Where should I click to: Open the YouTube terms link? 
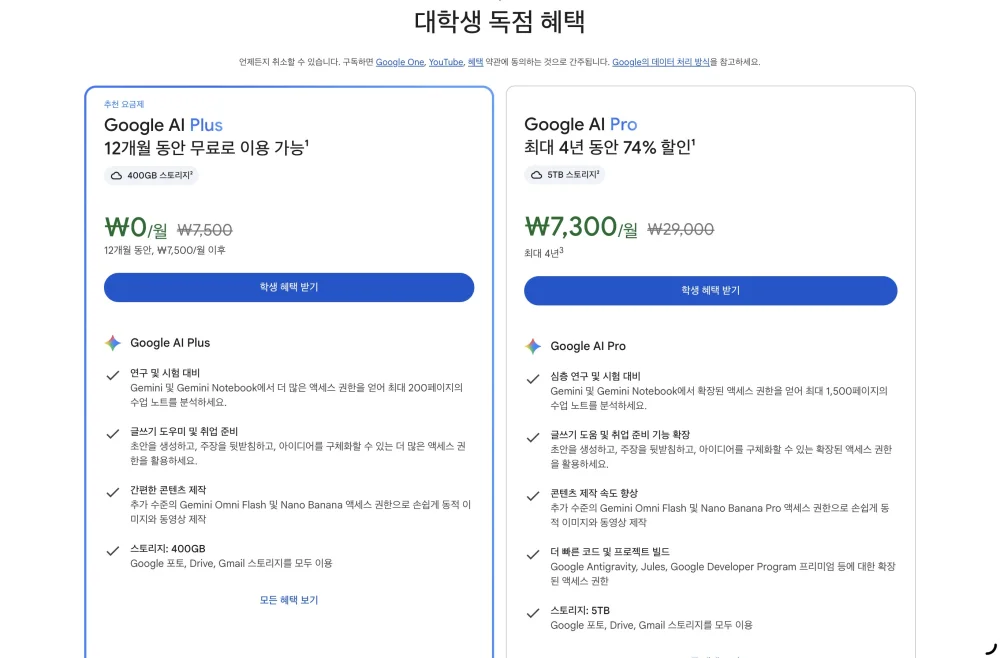pos(446,62)
